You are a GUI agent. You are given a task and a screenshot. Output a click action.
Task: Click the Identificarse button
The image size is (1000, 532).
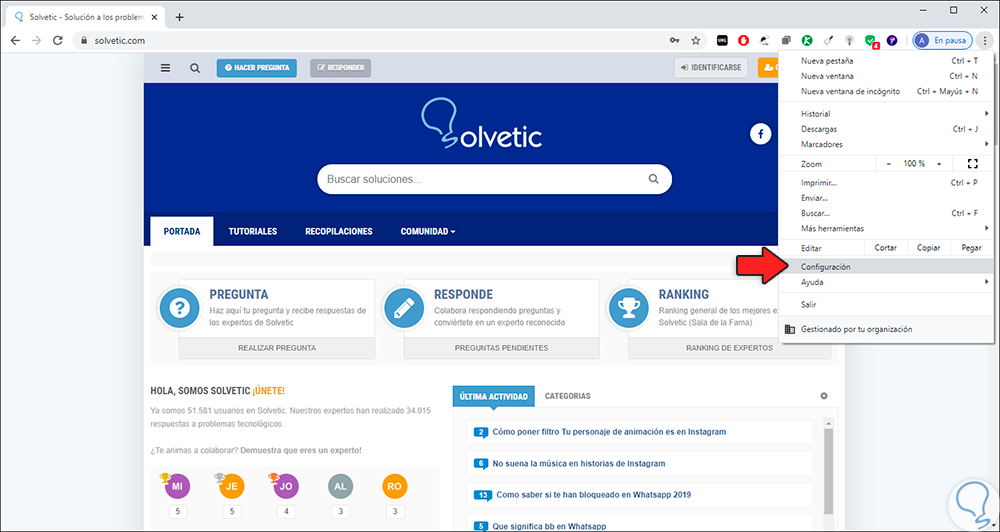point(711,68)
